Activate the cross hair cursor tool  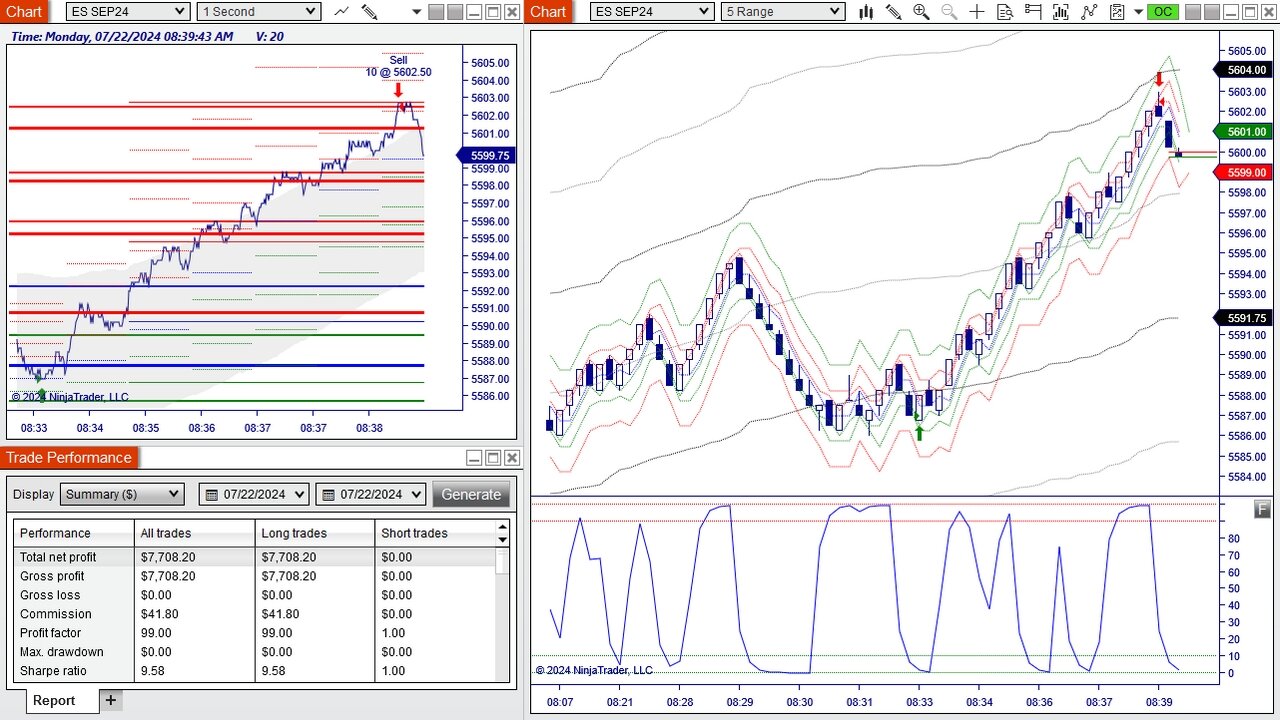pyautogui.click(x=977, y=12)
